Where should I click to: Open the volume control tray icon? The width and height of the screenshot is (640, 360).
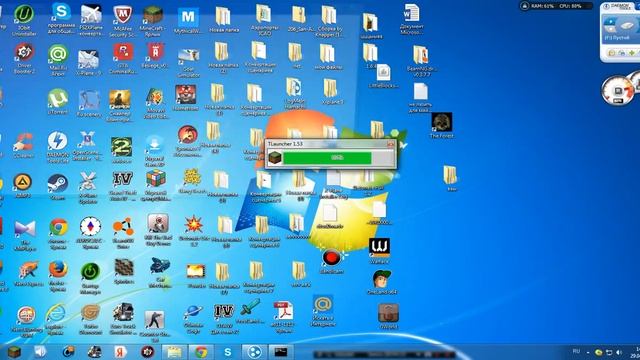click(619, 352)
